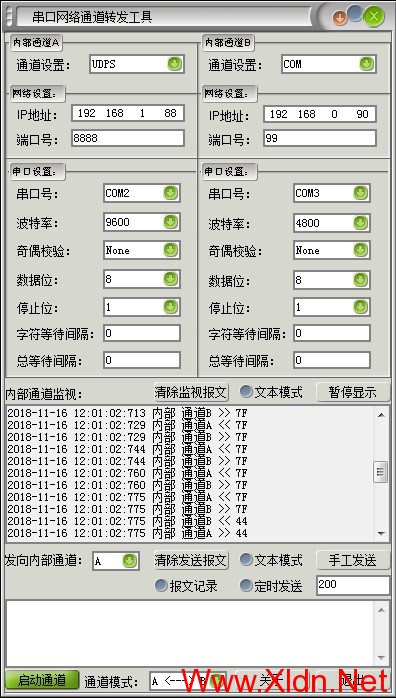Click the 手工发送 button
This screenshot has height=698, width=396.
[x=353, y=560]
